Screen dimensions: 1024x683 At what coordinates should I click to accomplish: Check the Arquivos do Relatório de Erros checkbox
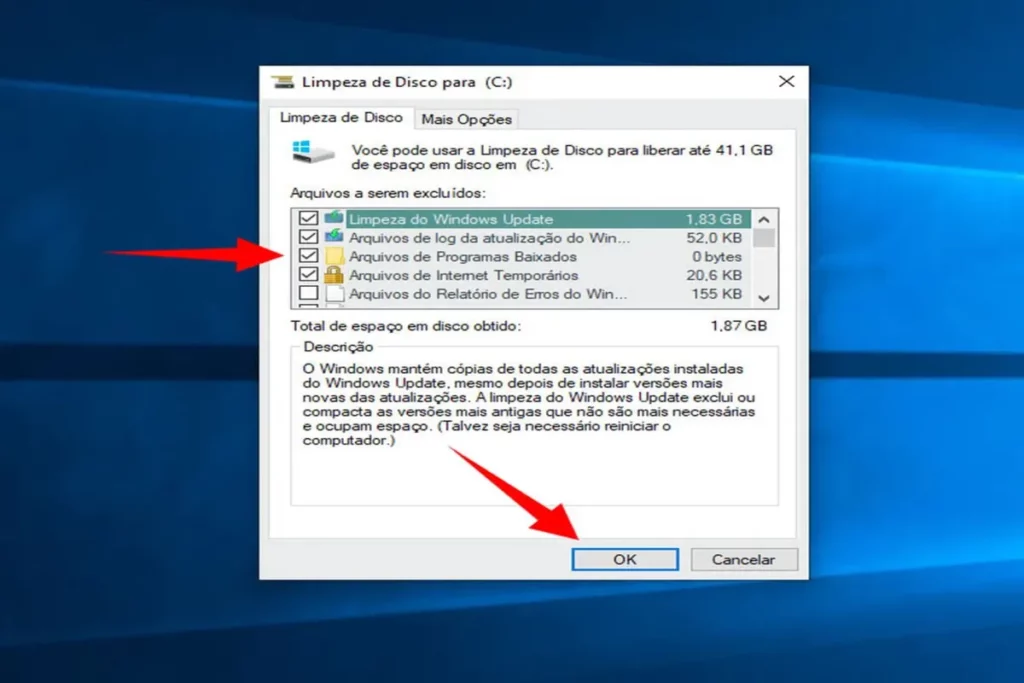pyautogui.click(x=308, y=293)
